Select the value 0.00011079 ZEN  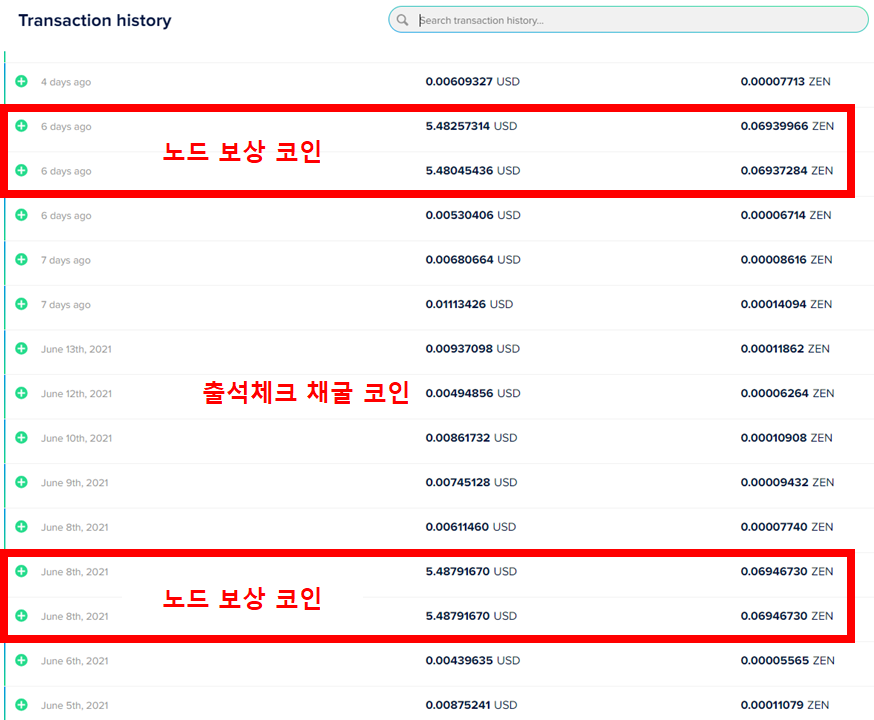[785, 706]
